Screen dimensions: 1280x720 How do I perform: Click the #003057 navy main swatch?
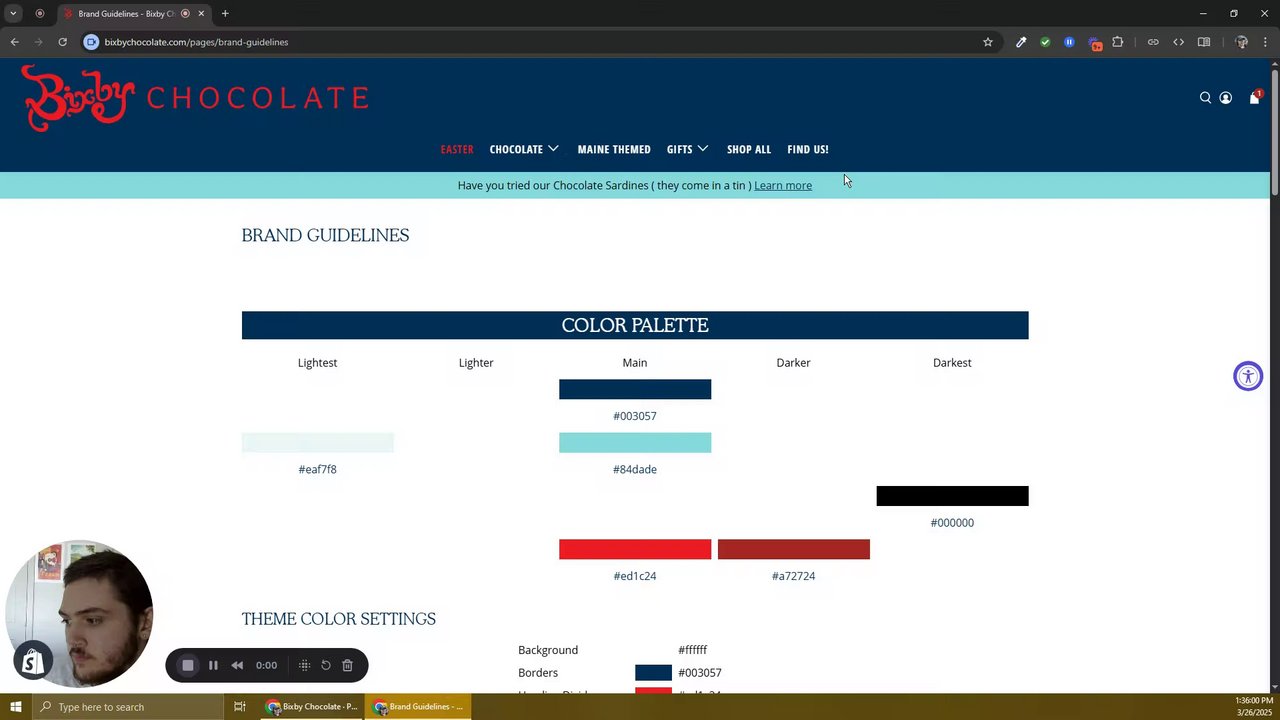click(635, 389)
